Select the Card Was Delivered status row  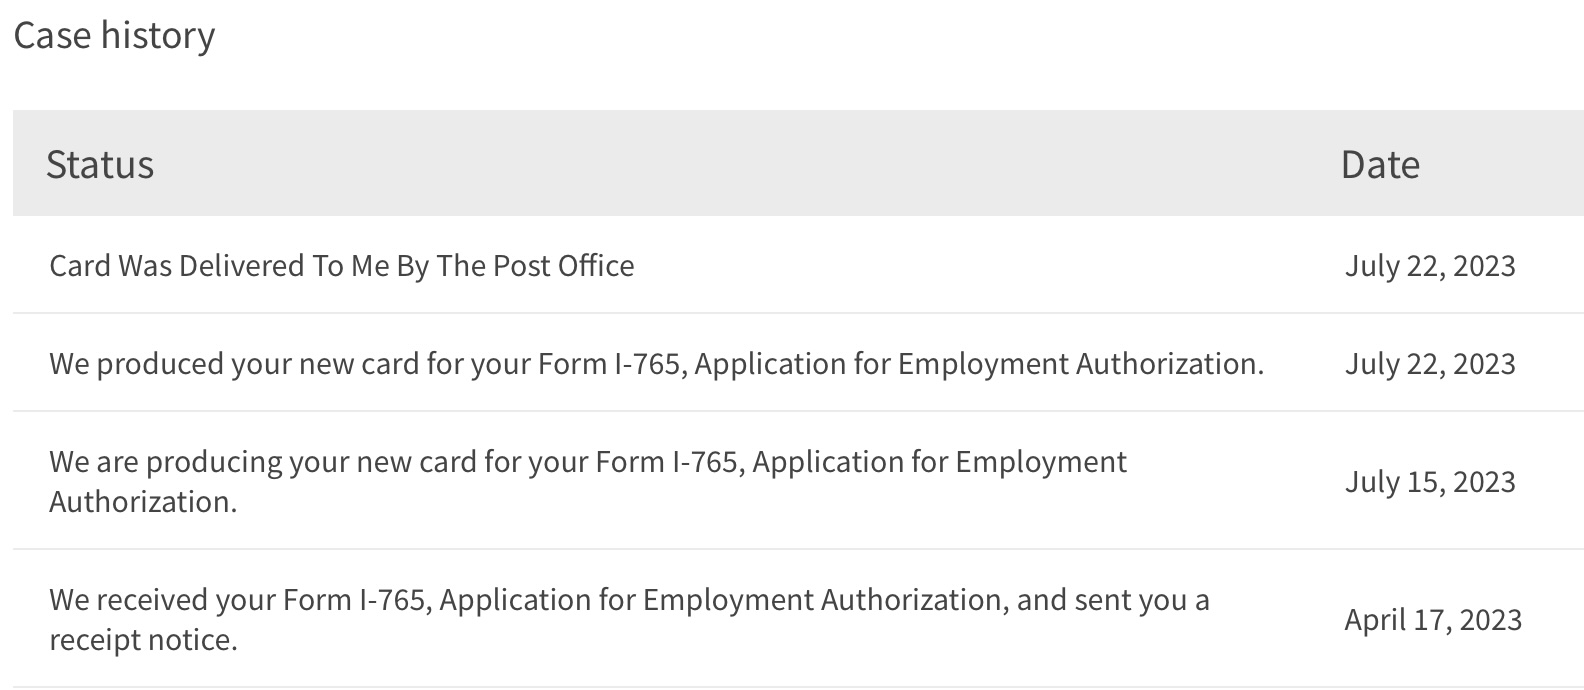(x=798, y=265)
